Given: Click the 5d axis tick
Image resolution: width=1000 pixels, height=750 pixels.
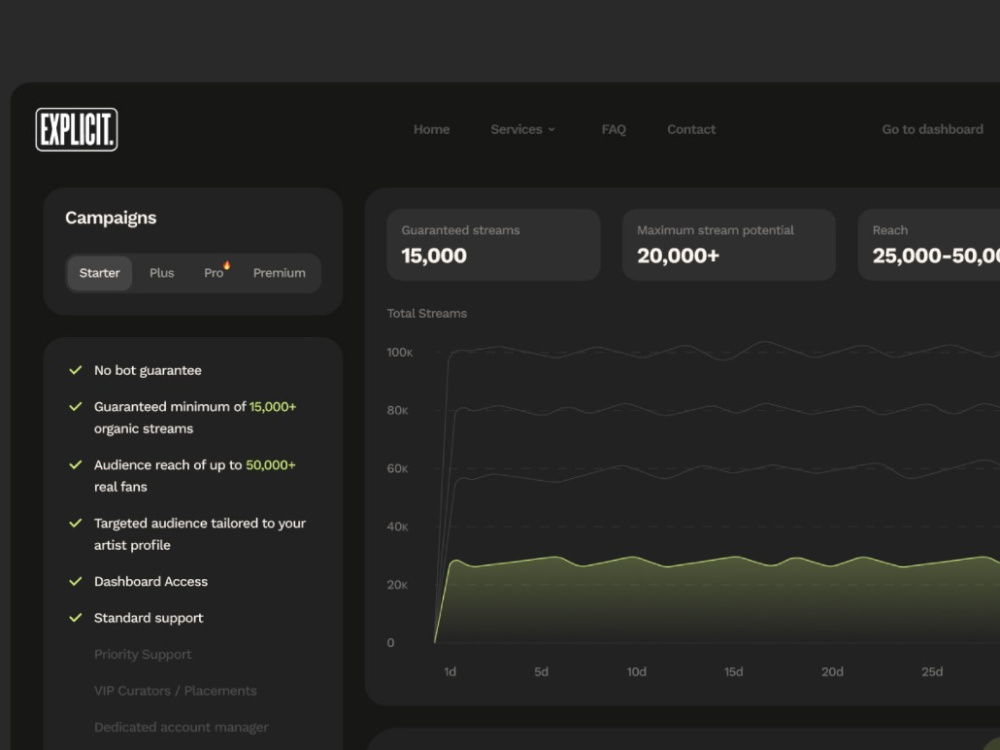Looking at the screenshot, I should [541, 672].
